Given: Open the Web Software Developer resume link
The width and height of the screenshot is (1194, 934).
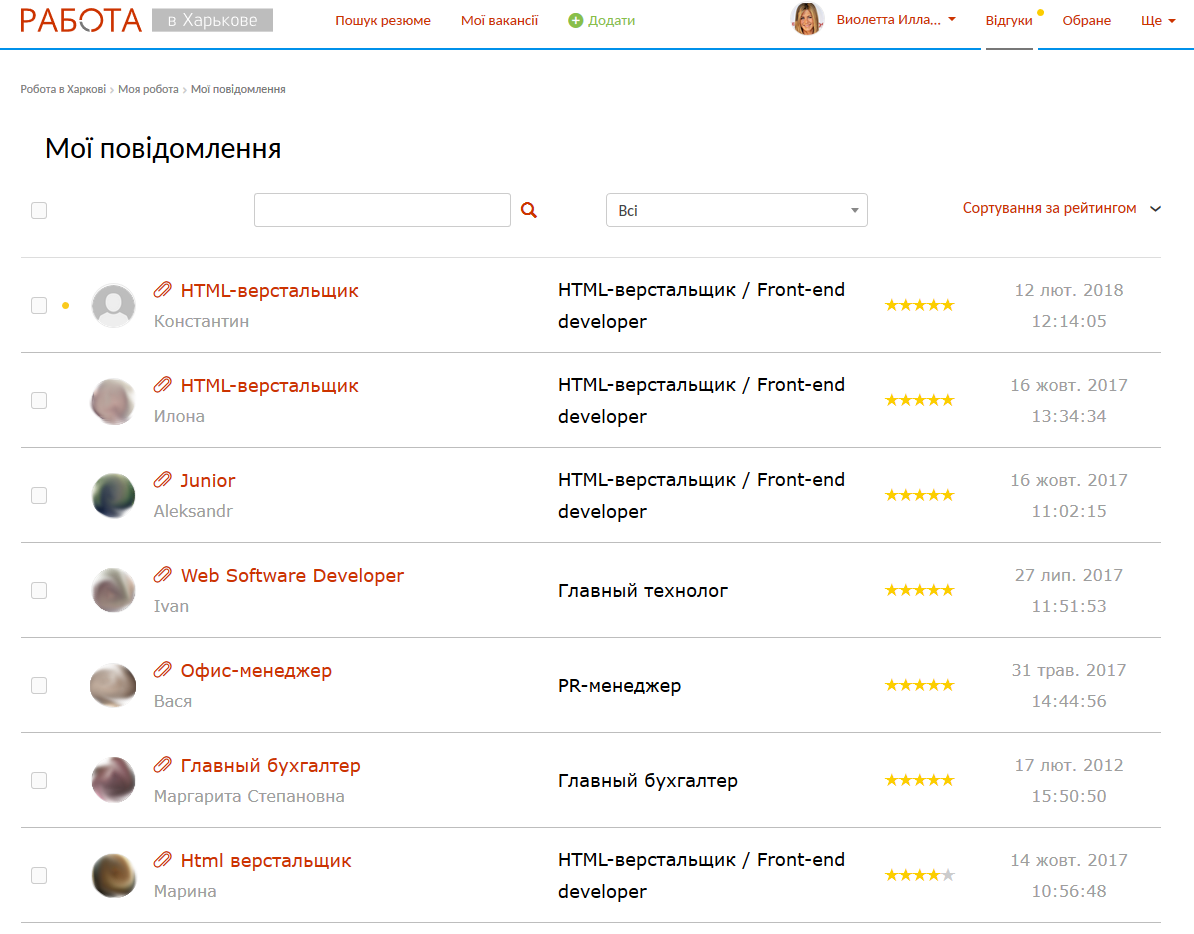Looking at the screenshot, I should point(292,576).
